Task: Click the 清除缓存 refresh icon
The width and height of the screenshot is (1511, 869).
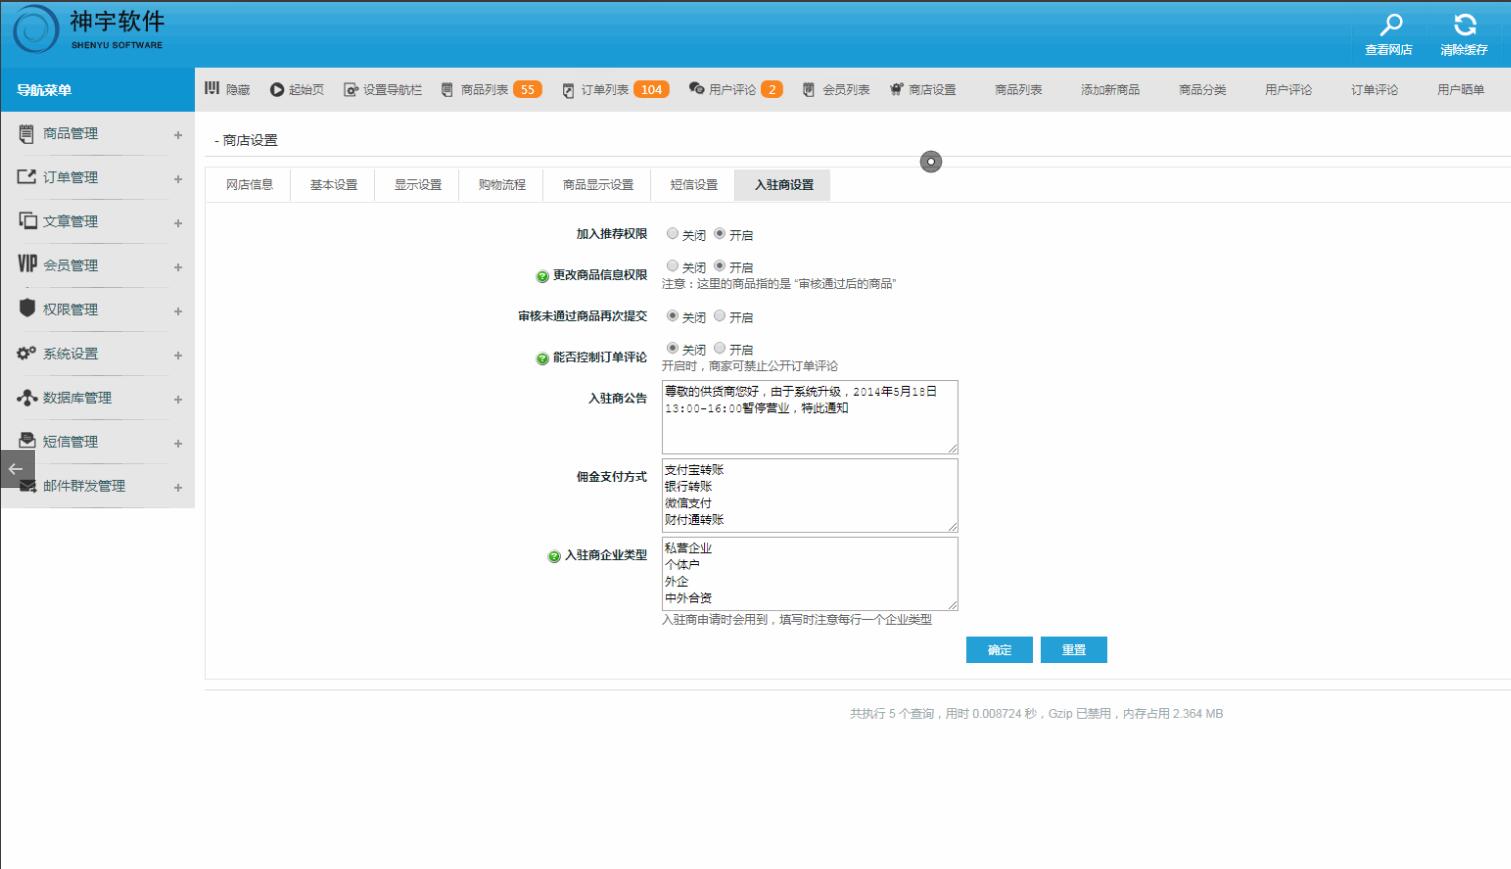Action: (x=1464, y=25)
